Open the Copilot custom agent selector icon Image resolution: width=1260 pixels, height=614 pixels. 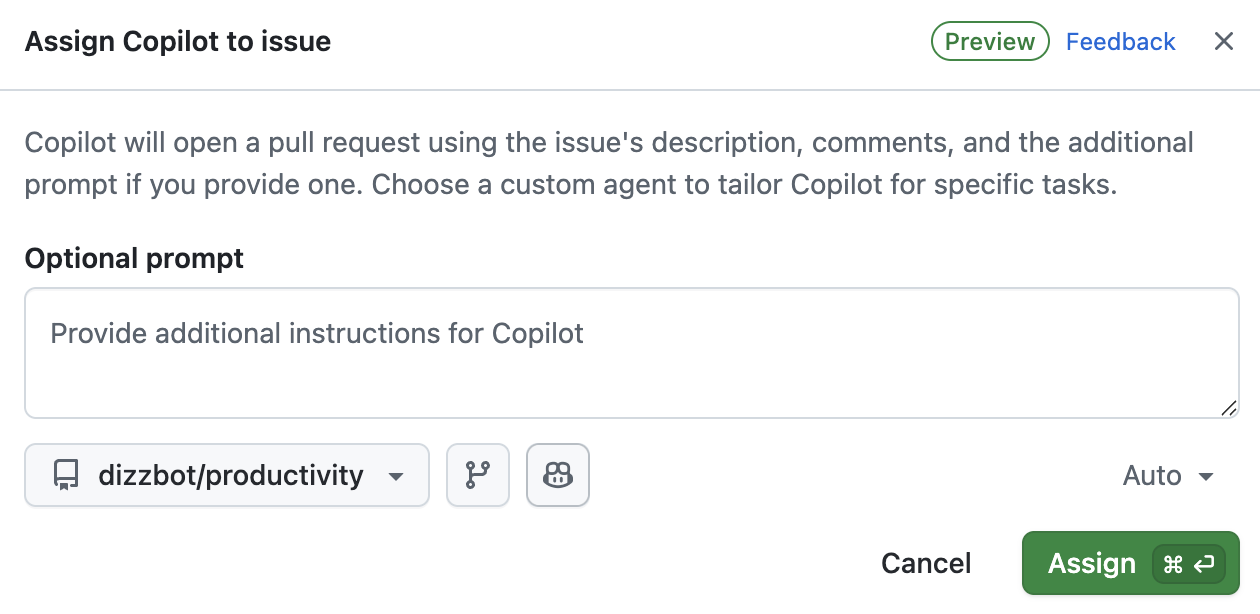[x=558, y=475]
